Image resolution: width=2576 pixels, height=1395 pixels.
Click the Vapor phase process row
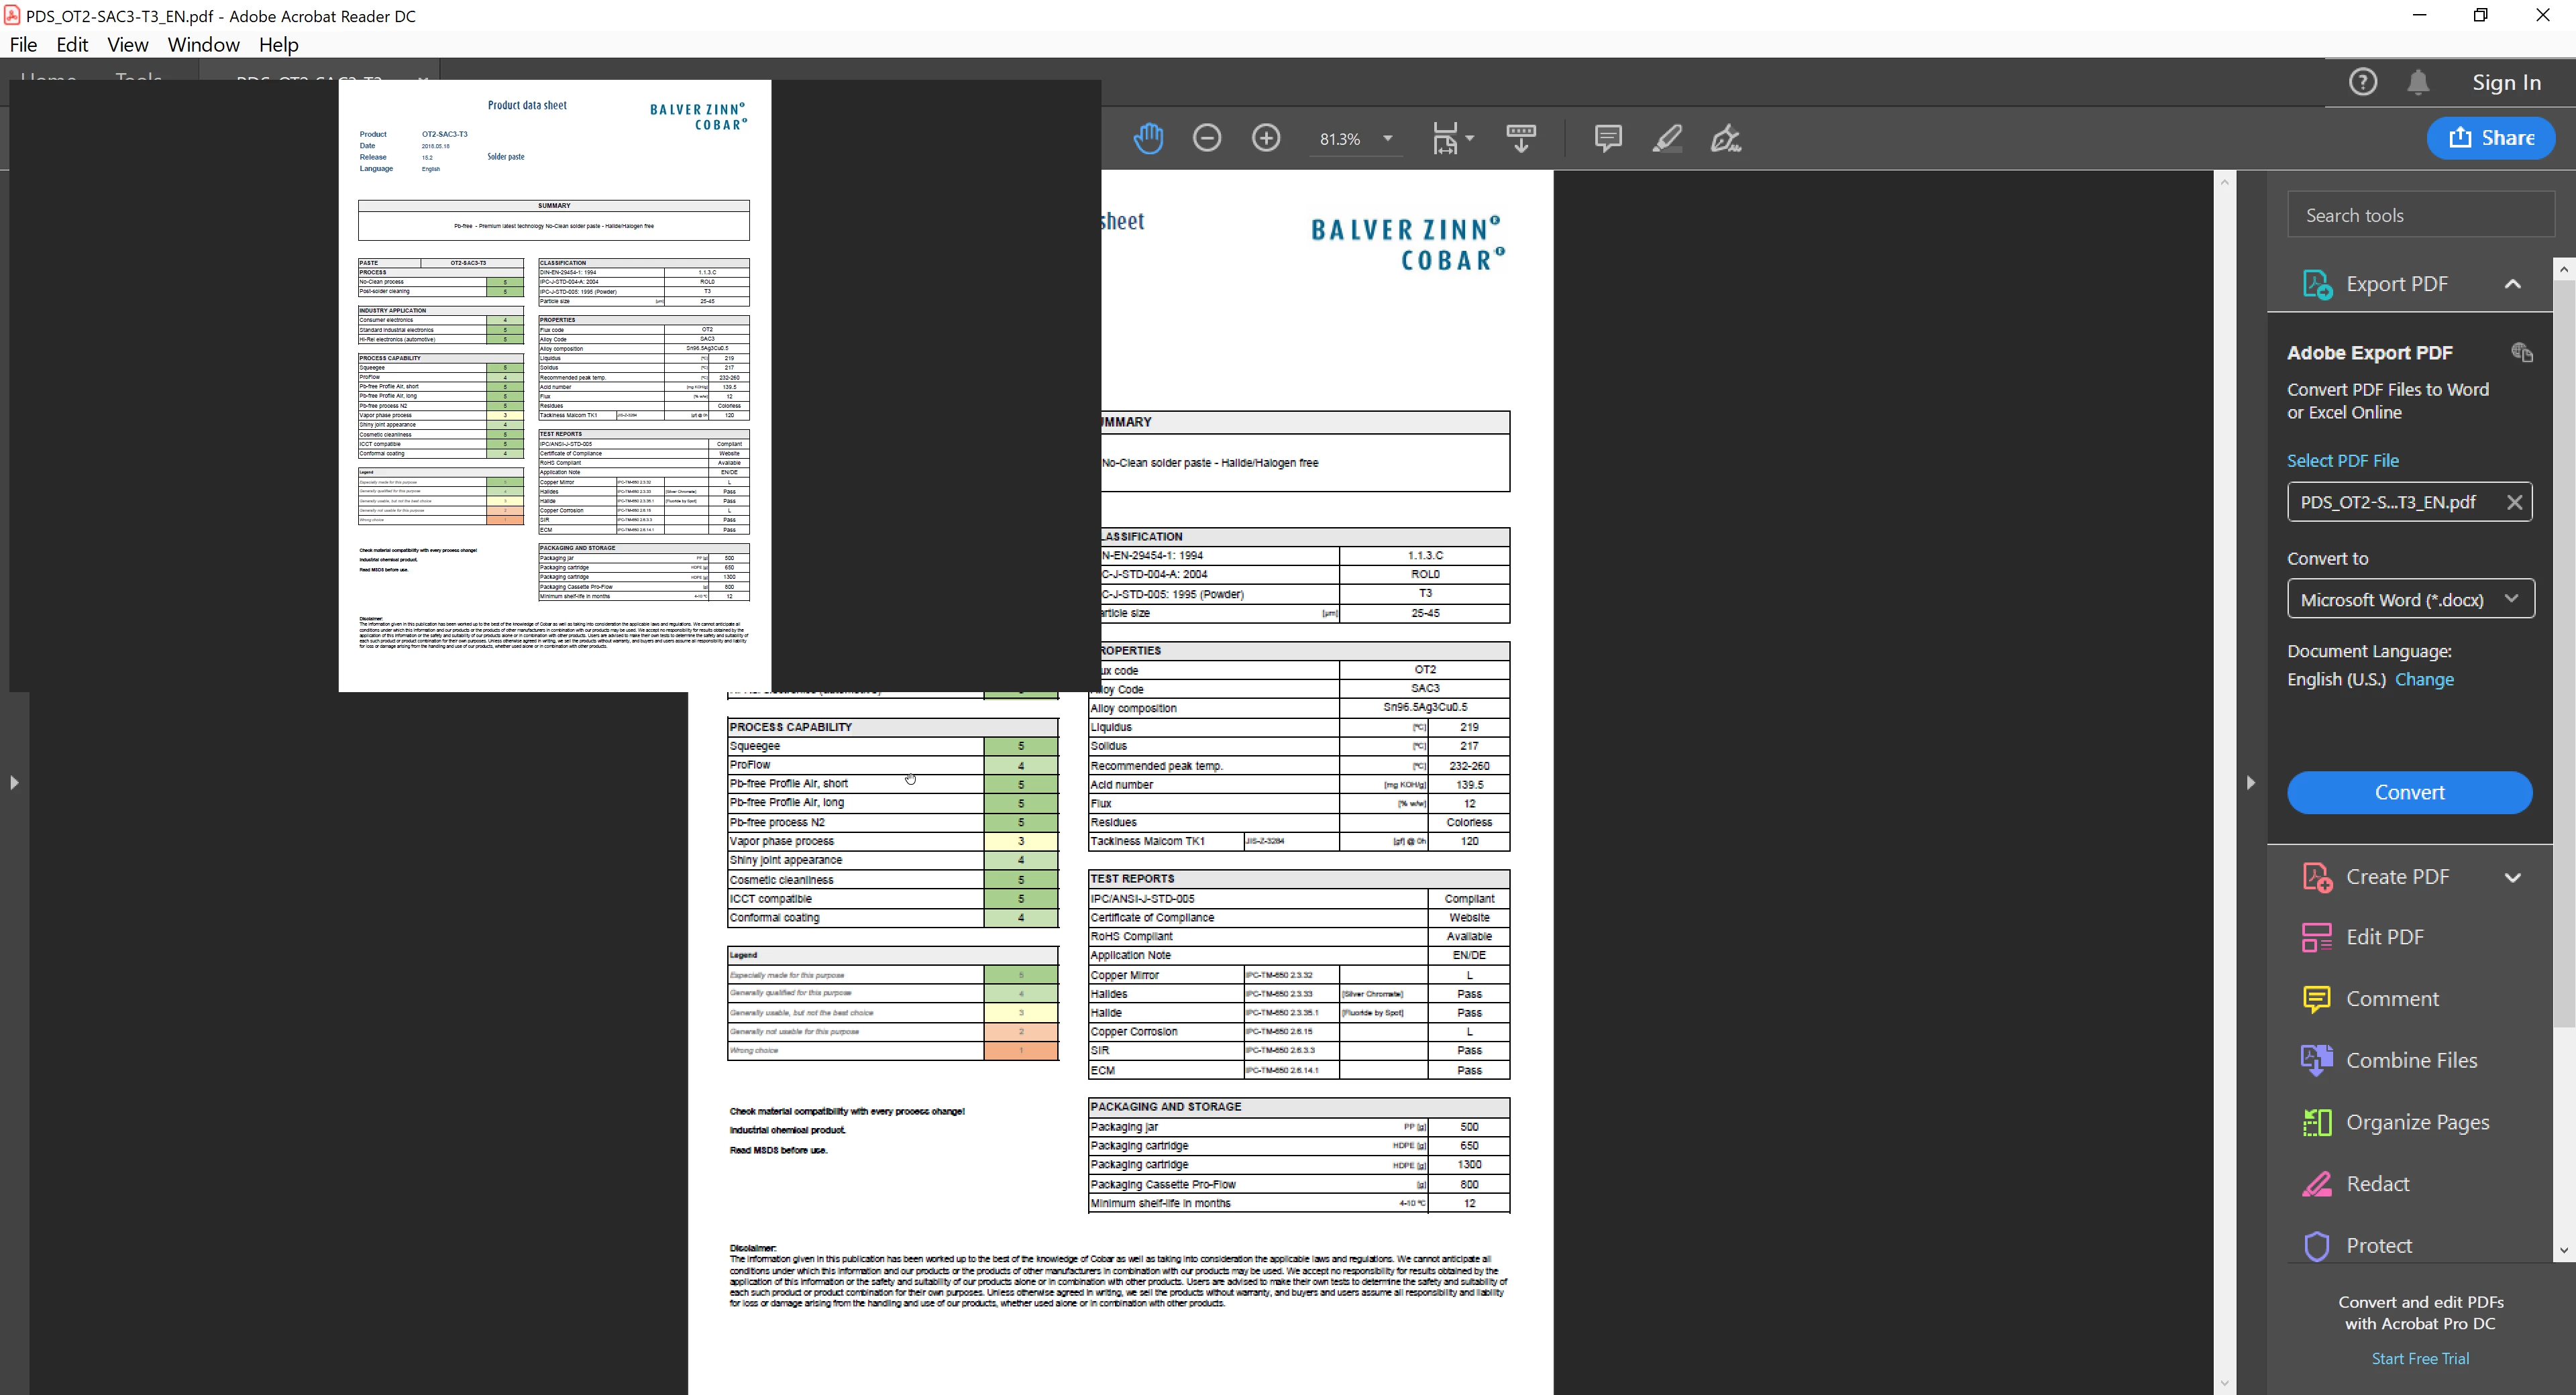892,841
